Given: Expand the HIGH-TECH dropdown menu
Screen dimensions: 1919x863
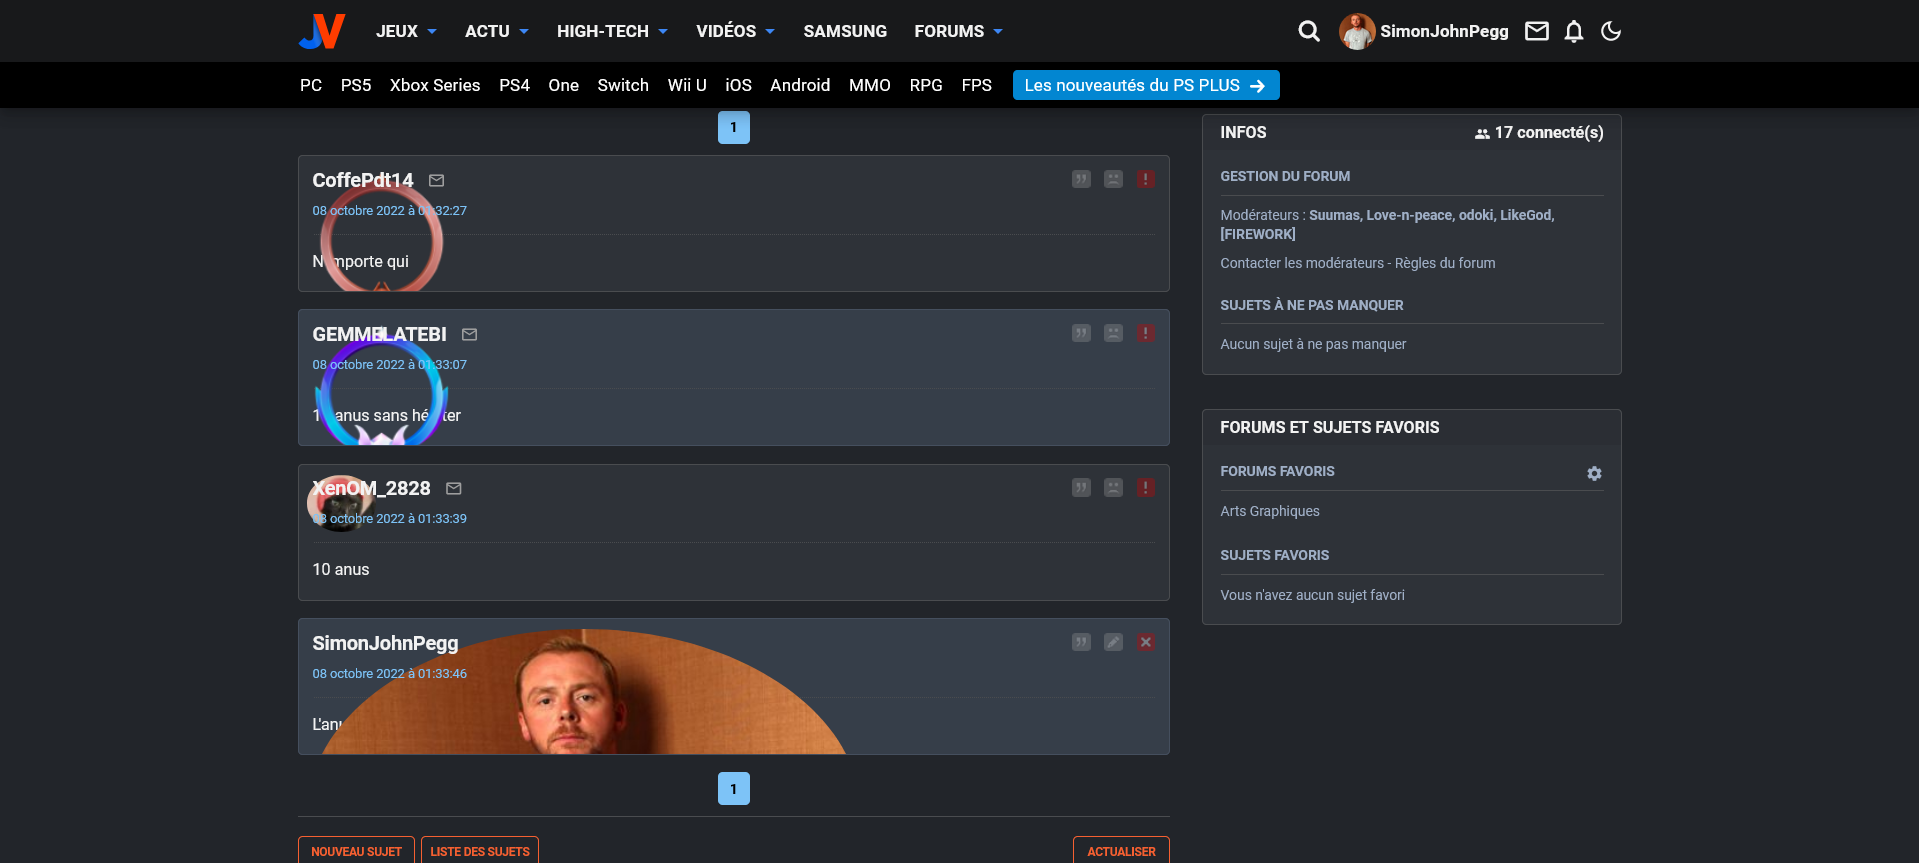Looking at the screenshot, I should point(612,32).
